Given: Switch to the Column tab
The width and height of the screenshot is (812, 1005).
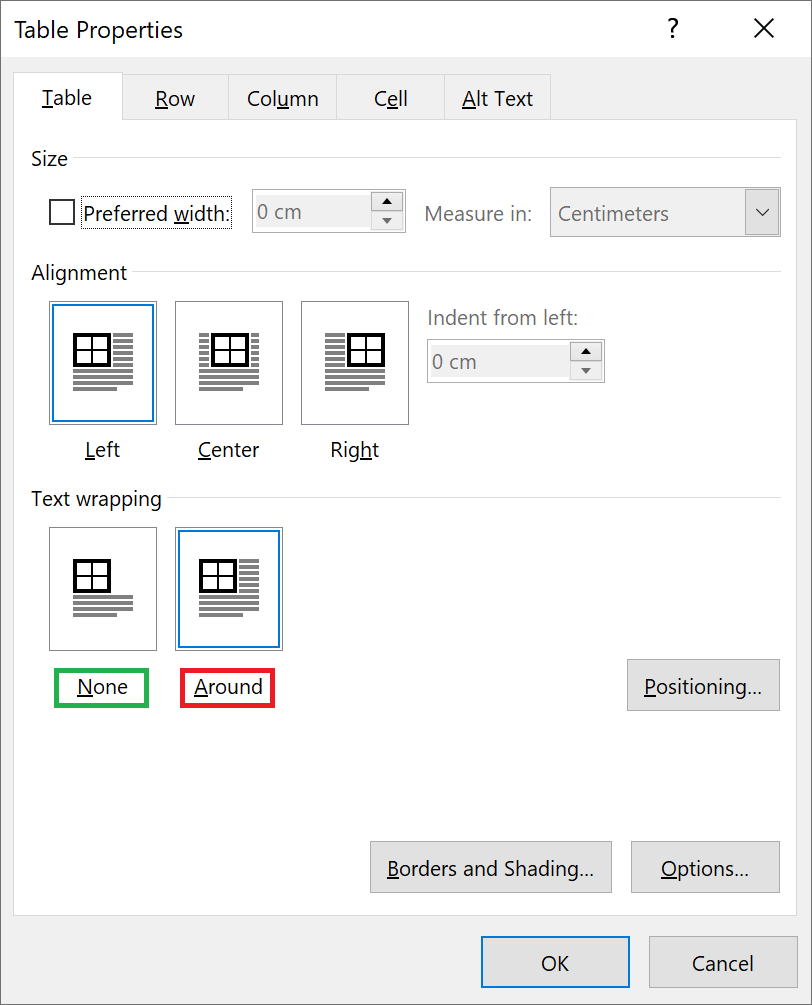Looking at the screenshot, I should pyautogui.click(x=283, y=98).
